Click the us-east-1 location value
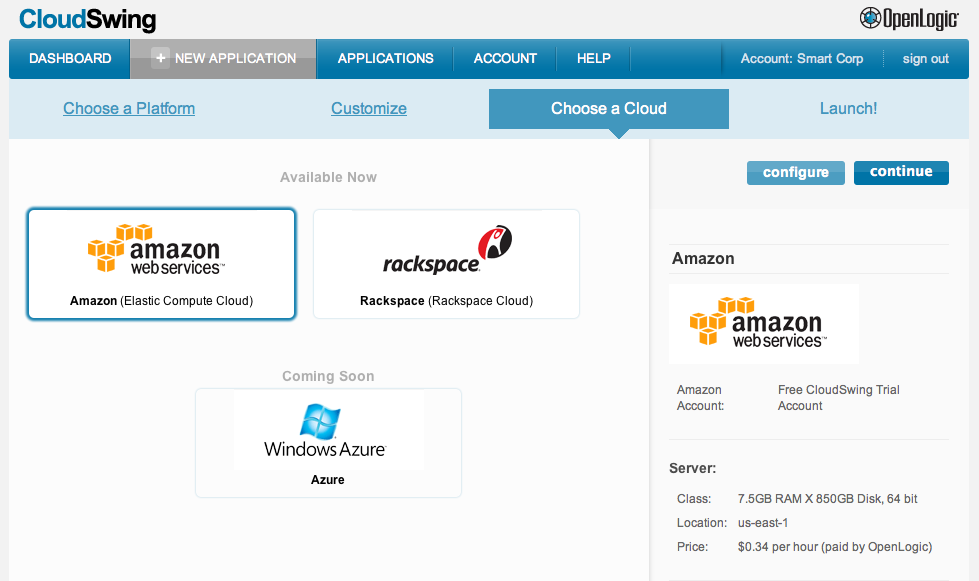The width and height of the screenshot is (979, 581). pyautogui.click(x=763, y=523)
